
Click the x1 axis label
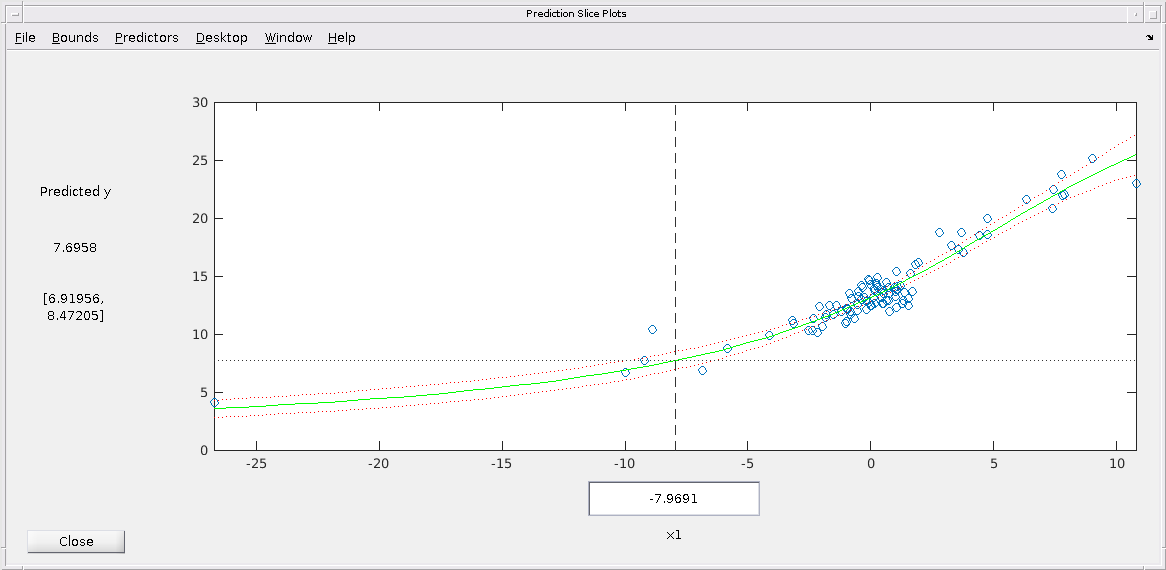674,535
